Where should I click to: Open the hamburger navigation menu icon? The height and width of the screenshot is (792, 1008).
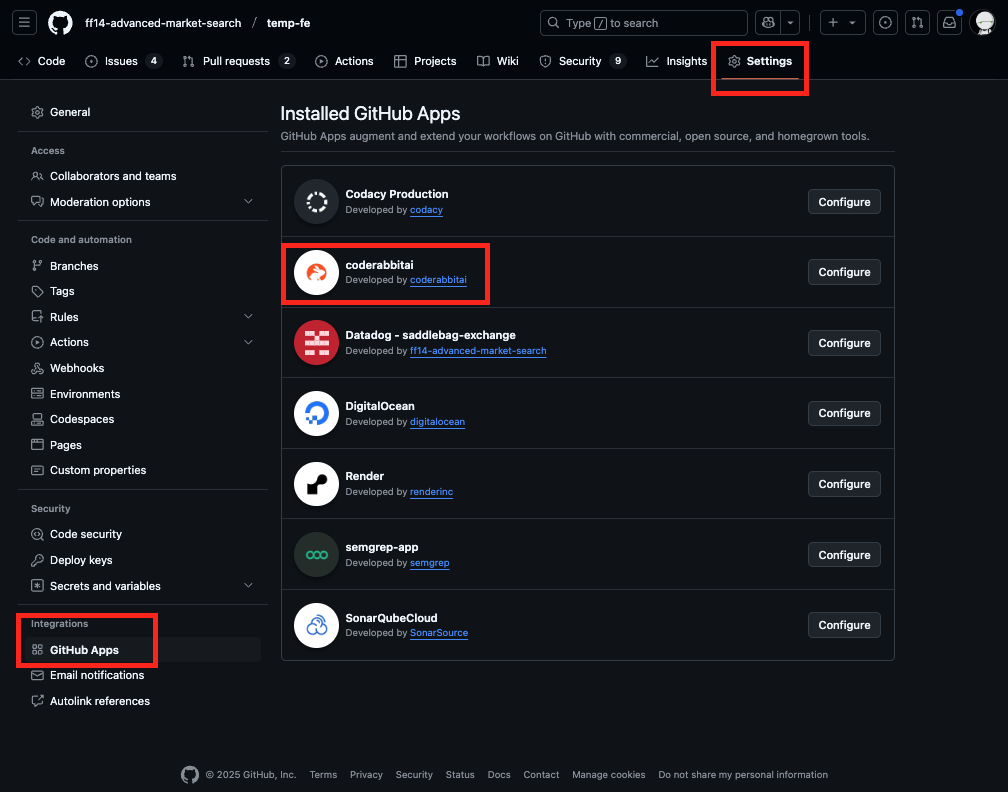[24, 22]
